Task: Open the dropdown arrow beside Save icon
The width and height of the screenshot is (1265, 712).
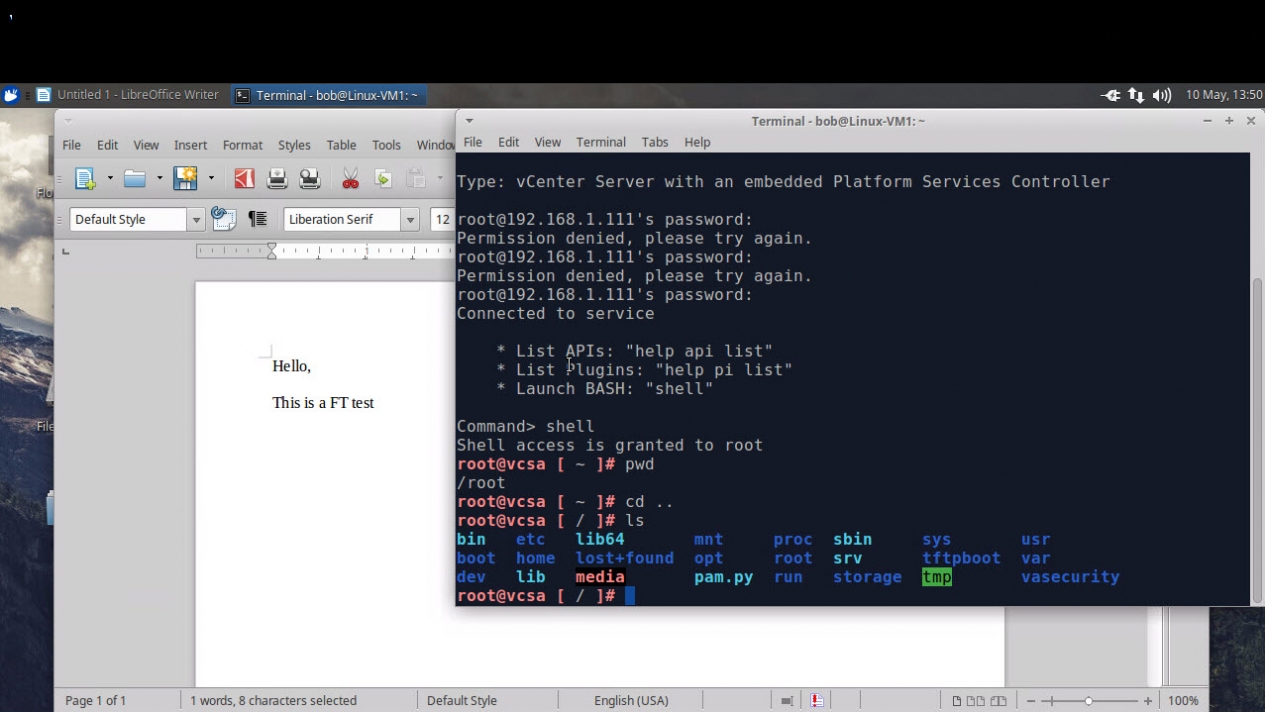Action: [x=211, y=179]
